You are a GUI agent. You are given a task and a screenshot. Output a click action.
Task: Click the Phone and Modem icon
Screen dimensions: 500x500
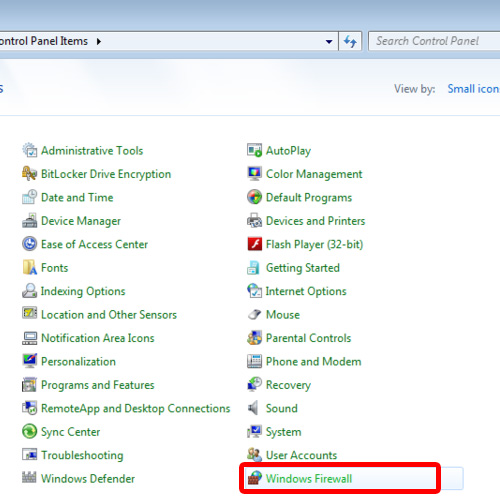254,361
